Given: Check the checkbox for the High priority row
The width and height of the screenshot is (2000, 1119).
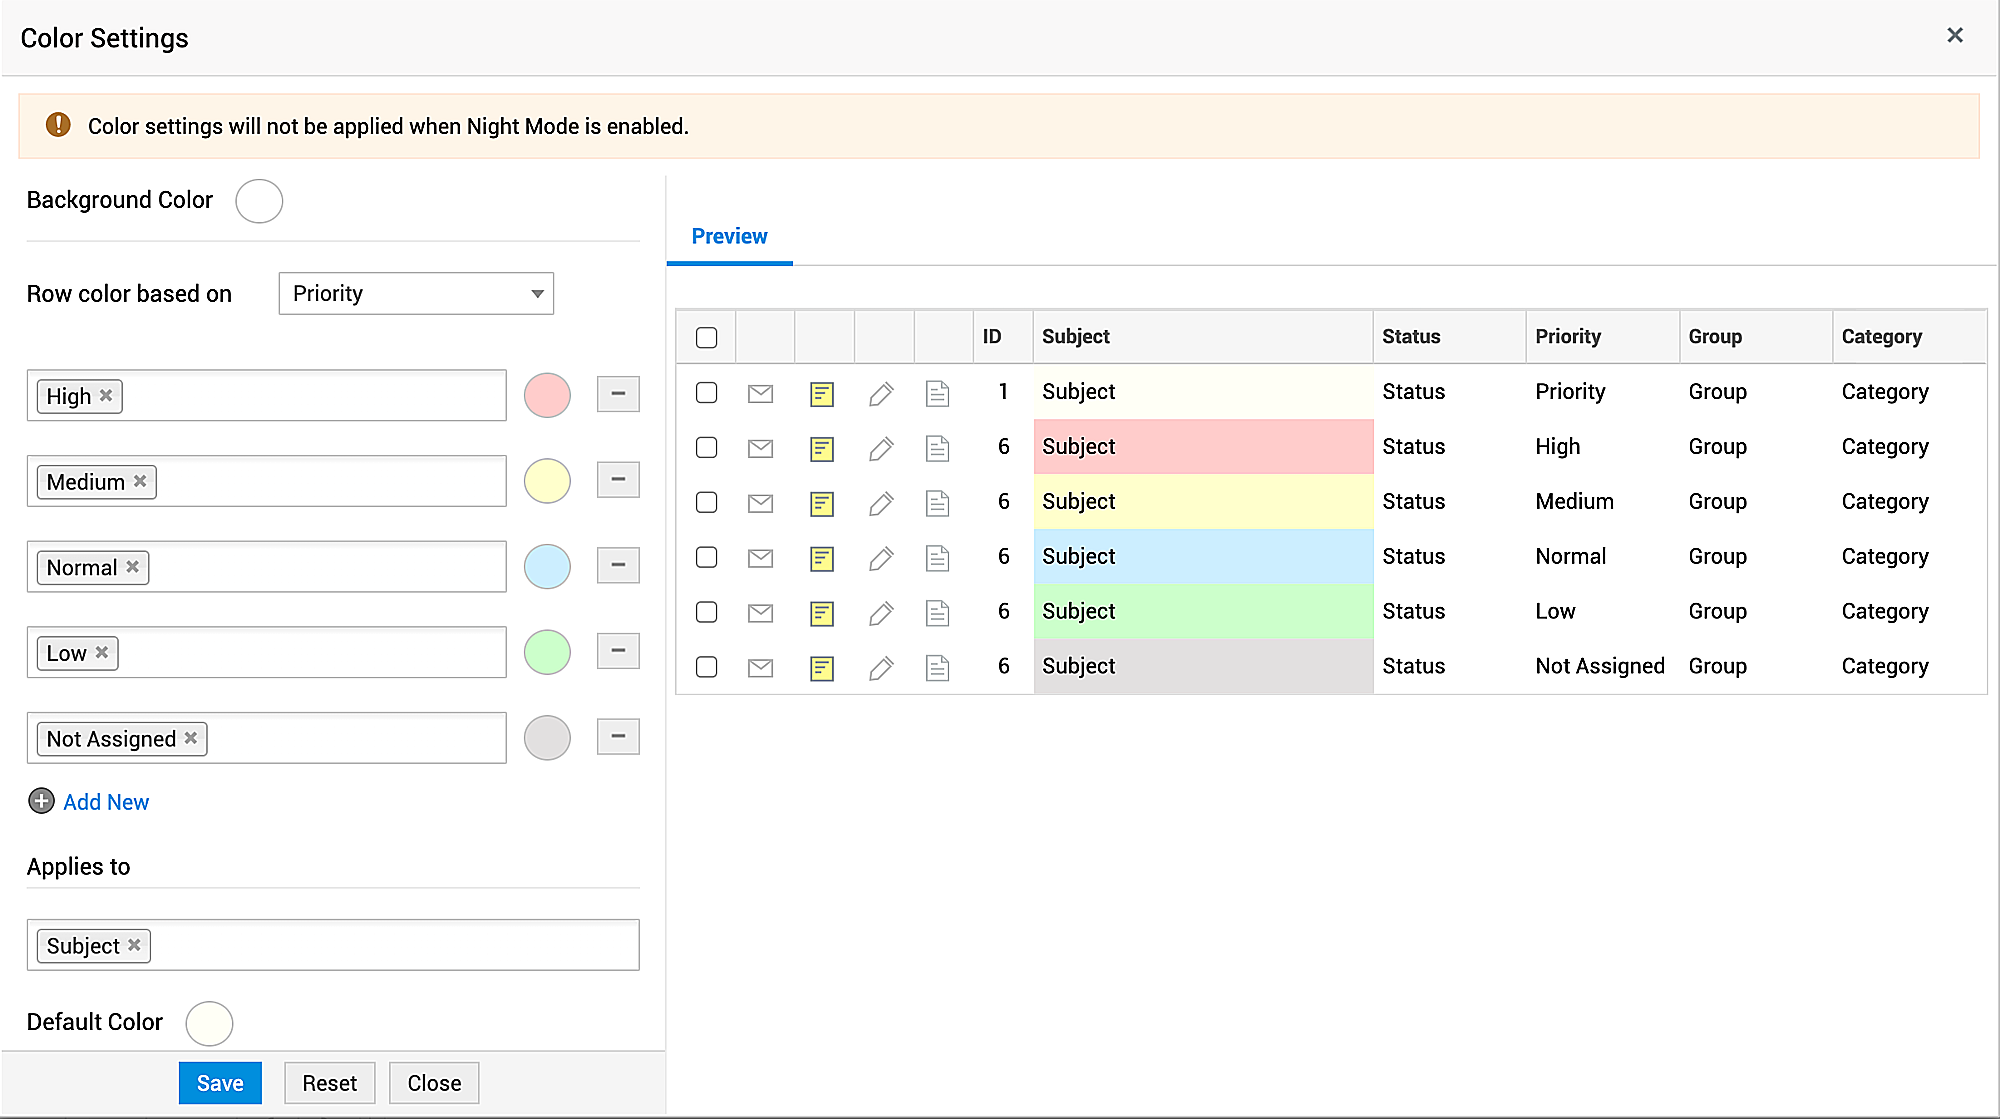Looking at the screenshot, I should pyautogui.click(x=706, y=447).
